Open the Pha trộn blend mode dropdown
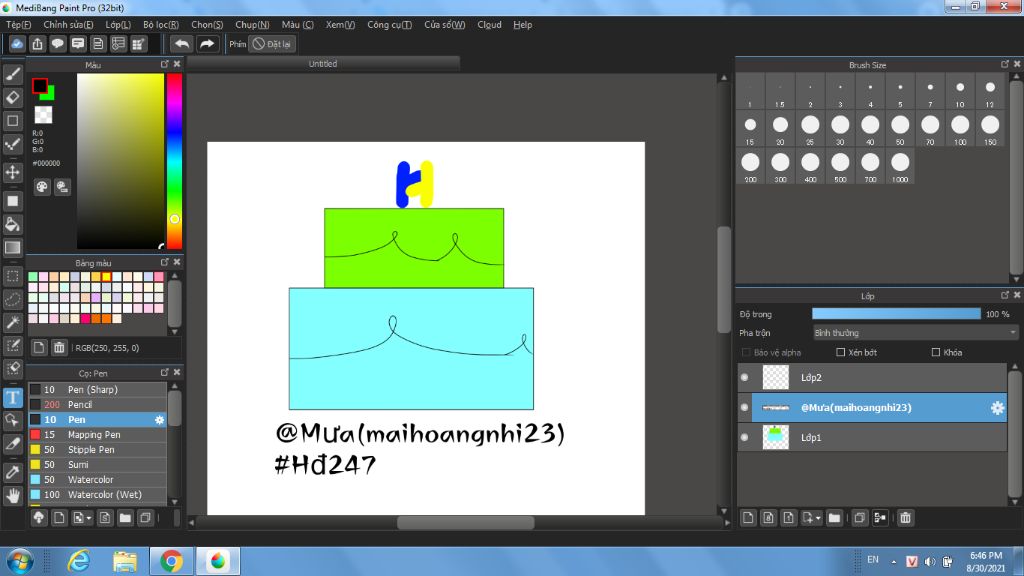This screenshot has height=576, width=1024. pyautogui.click(x=915, y=333)
